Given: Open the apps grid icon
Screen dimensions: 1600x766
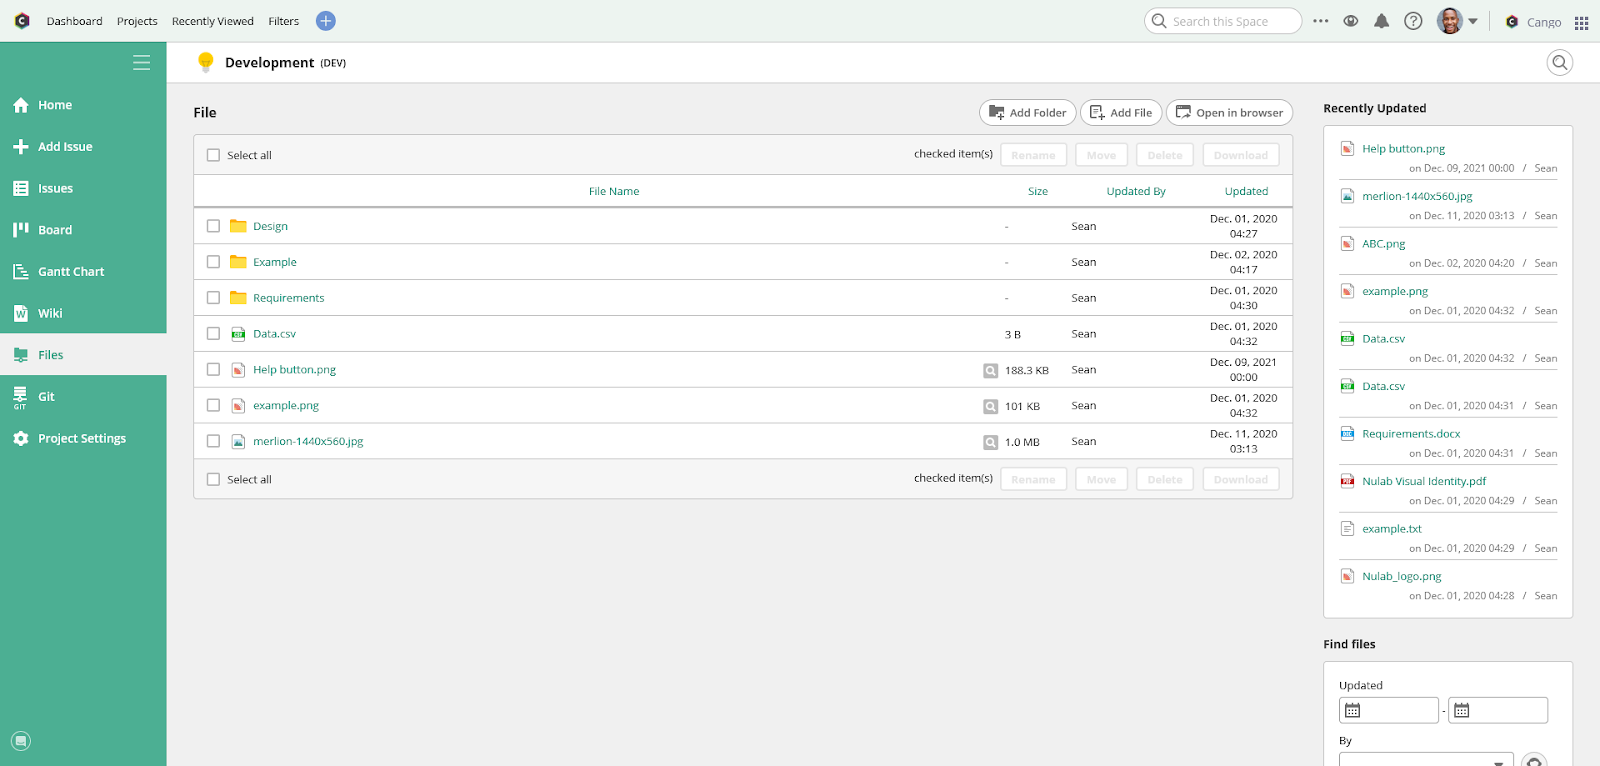Looking at the screenshot, I should 1581,22.
